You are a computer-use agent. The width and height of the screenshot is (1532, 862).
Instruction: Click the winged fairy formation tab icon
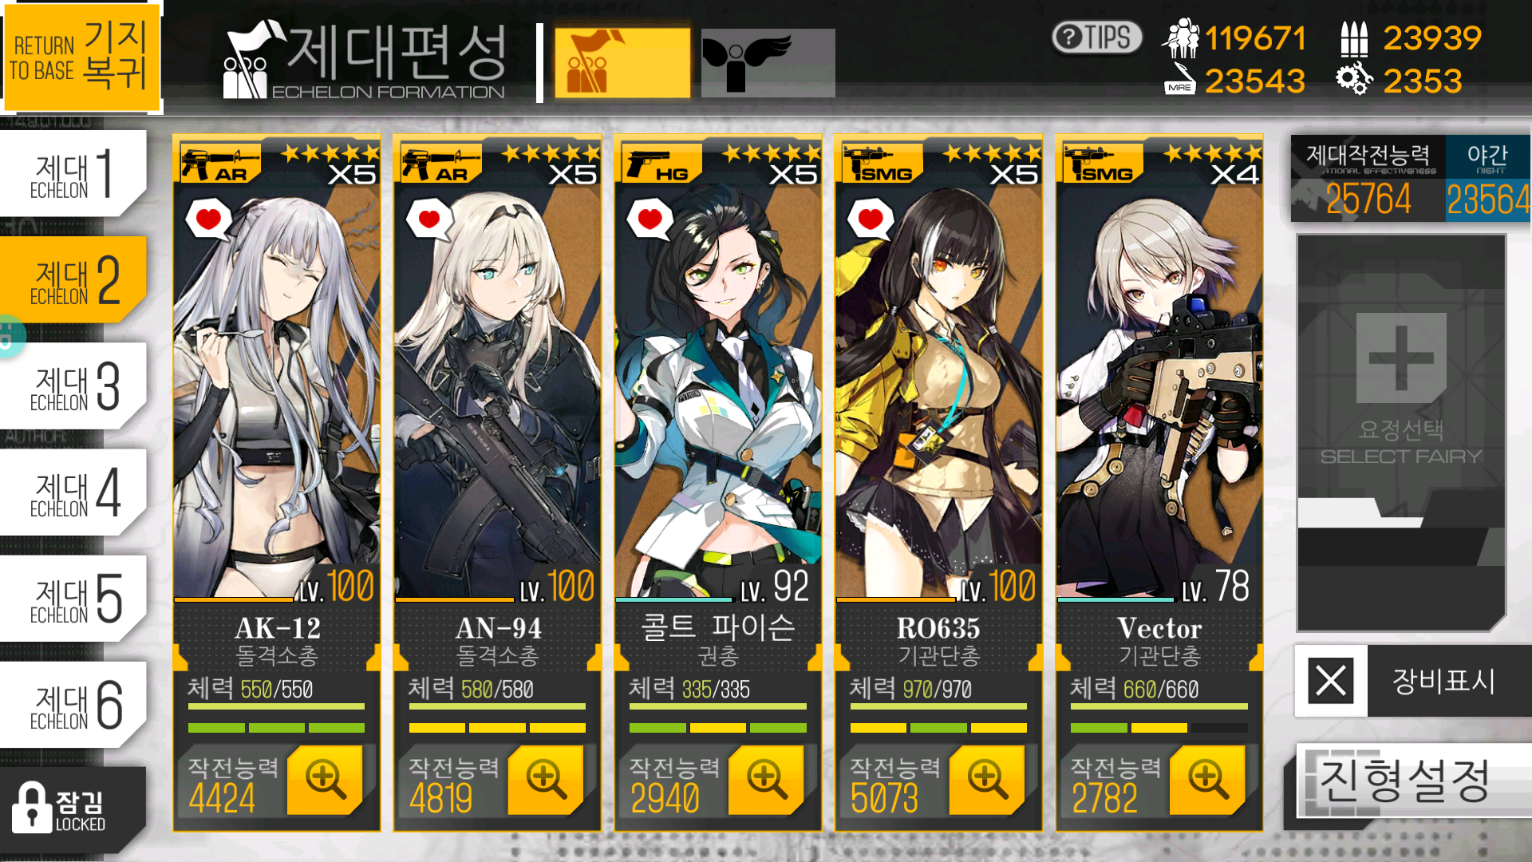[767, 62]
